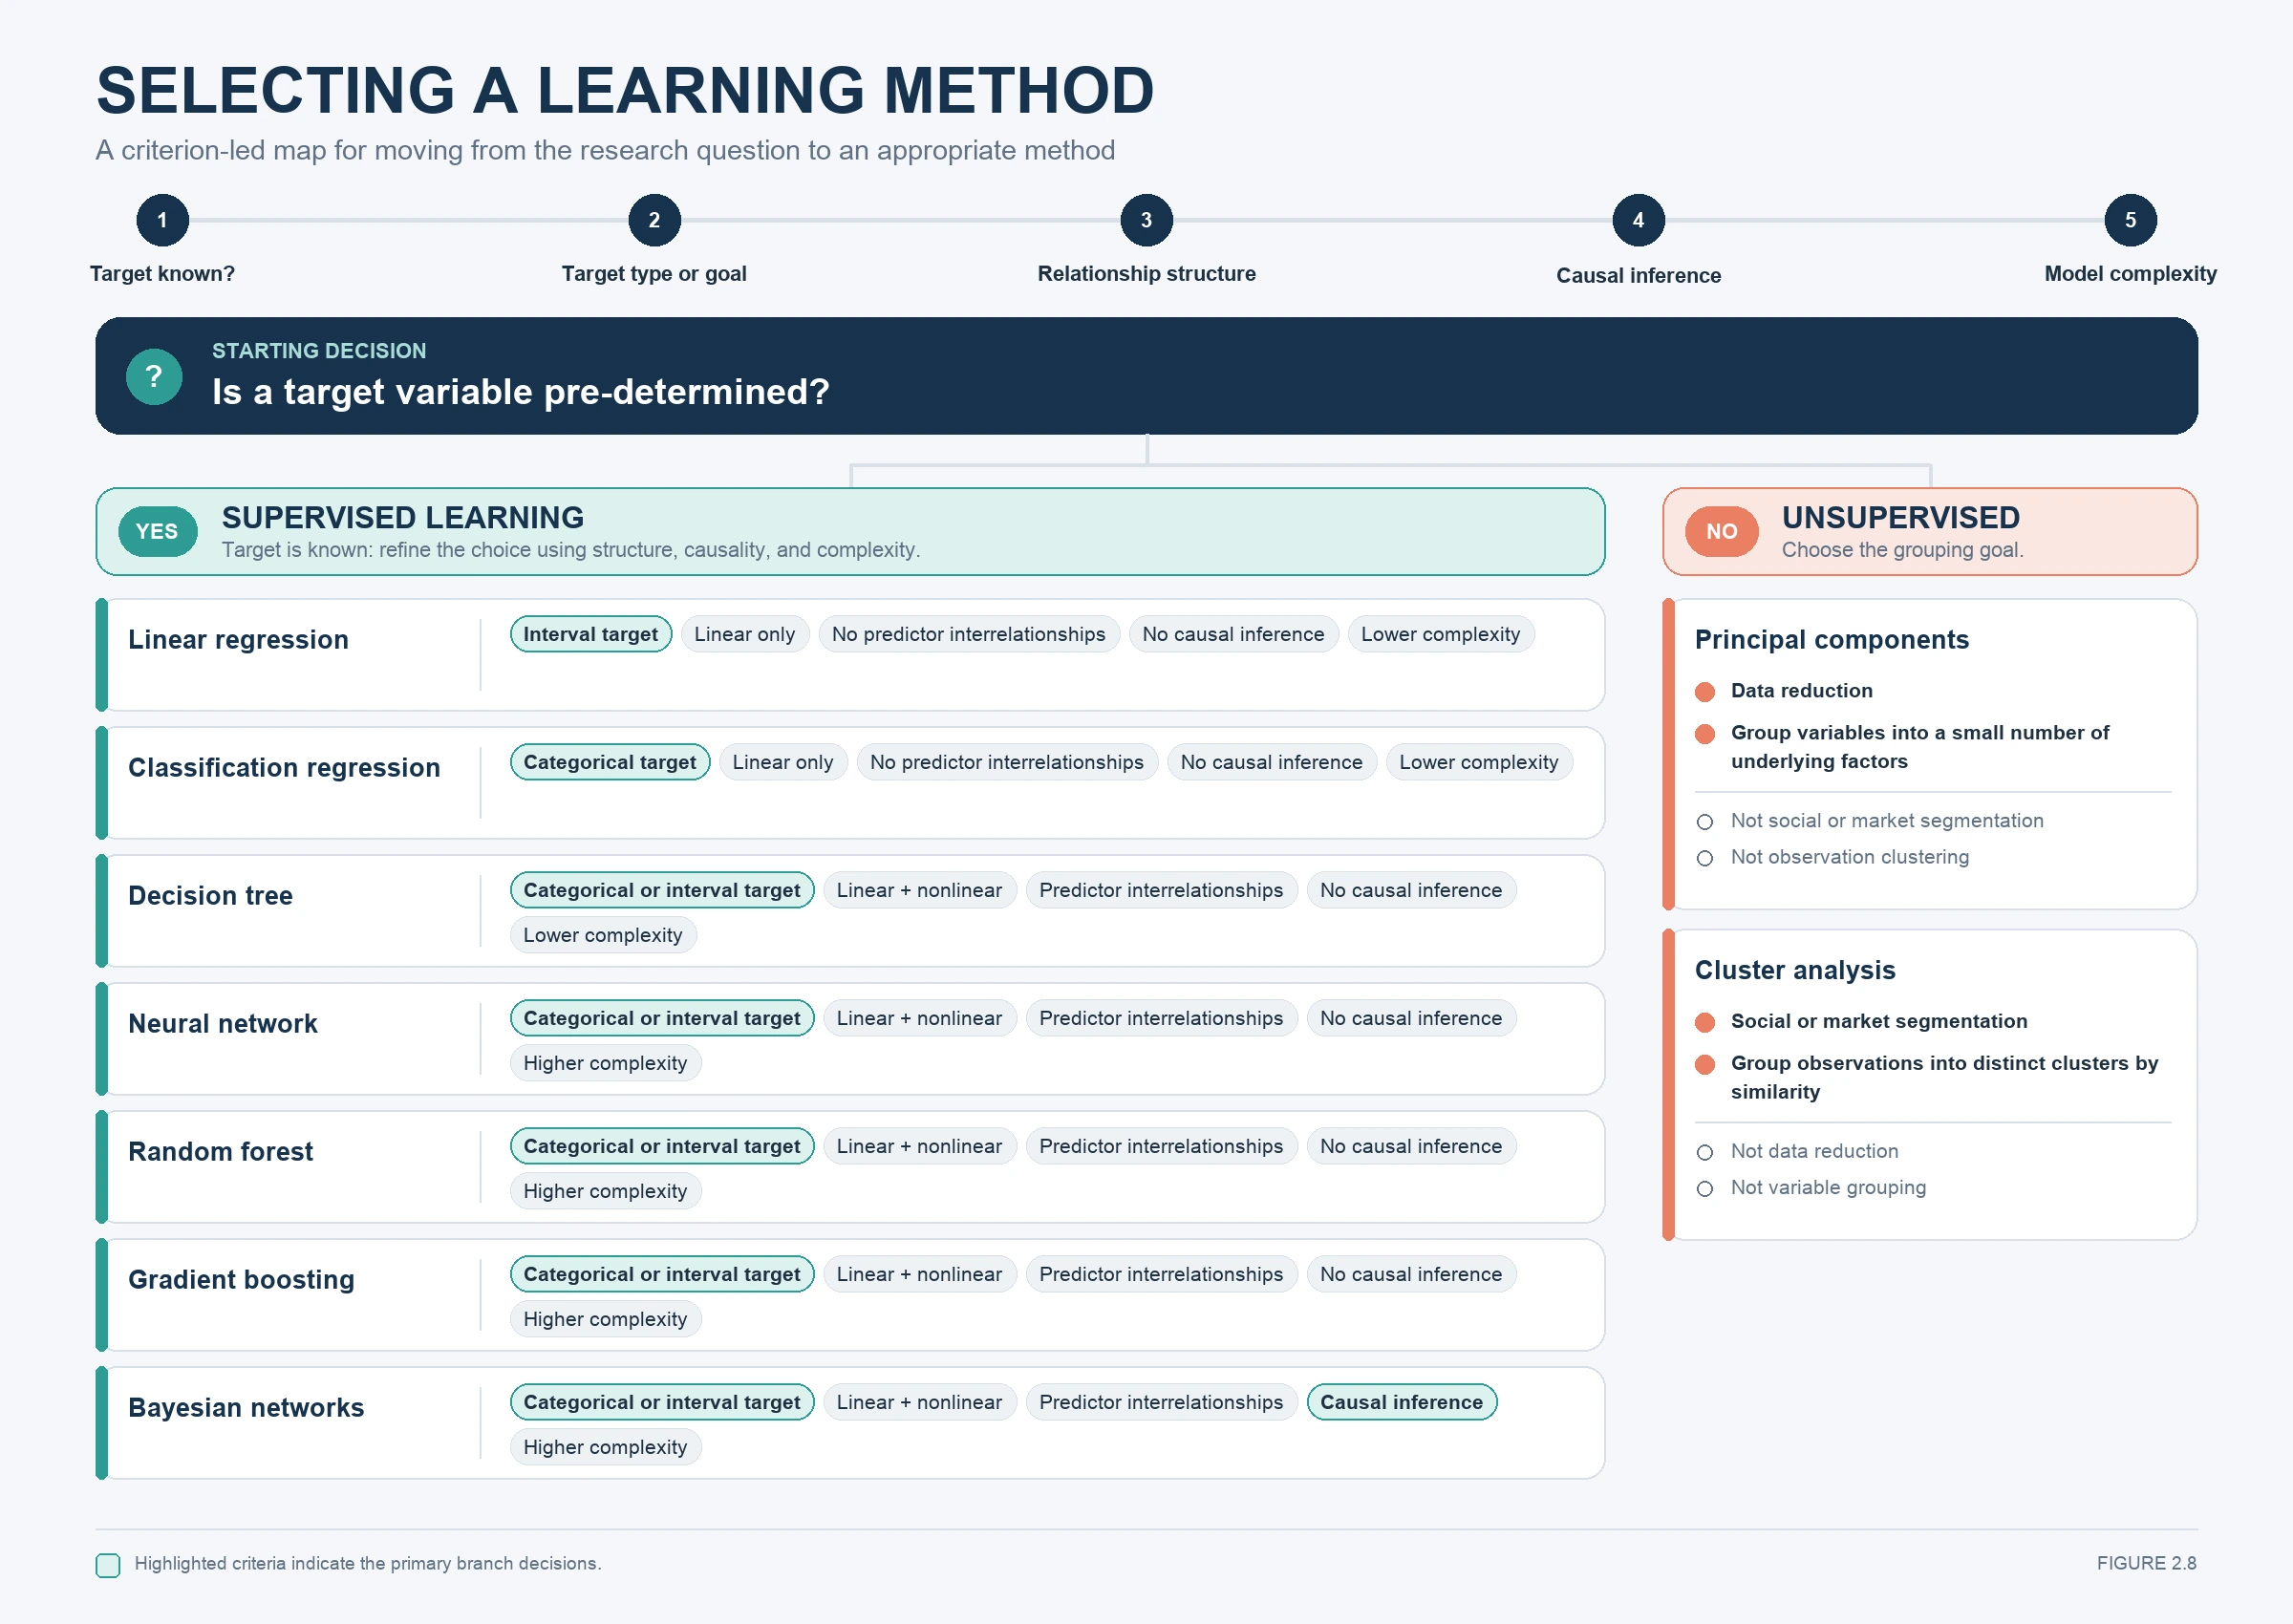Click the 'Target type or goal' step label
Viewport: 2293px width, 1624px height.
pyautogui.click(x=654, y=274)
